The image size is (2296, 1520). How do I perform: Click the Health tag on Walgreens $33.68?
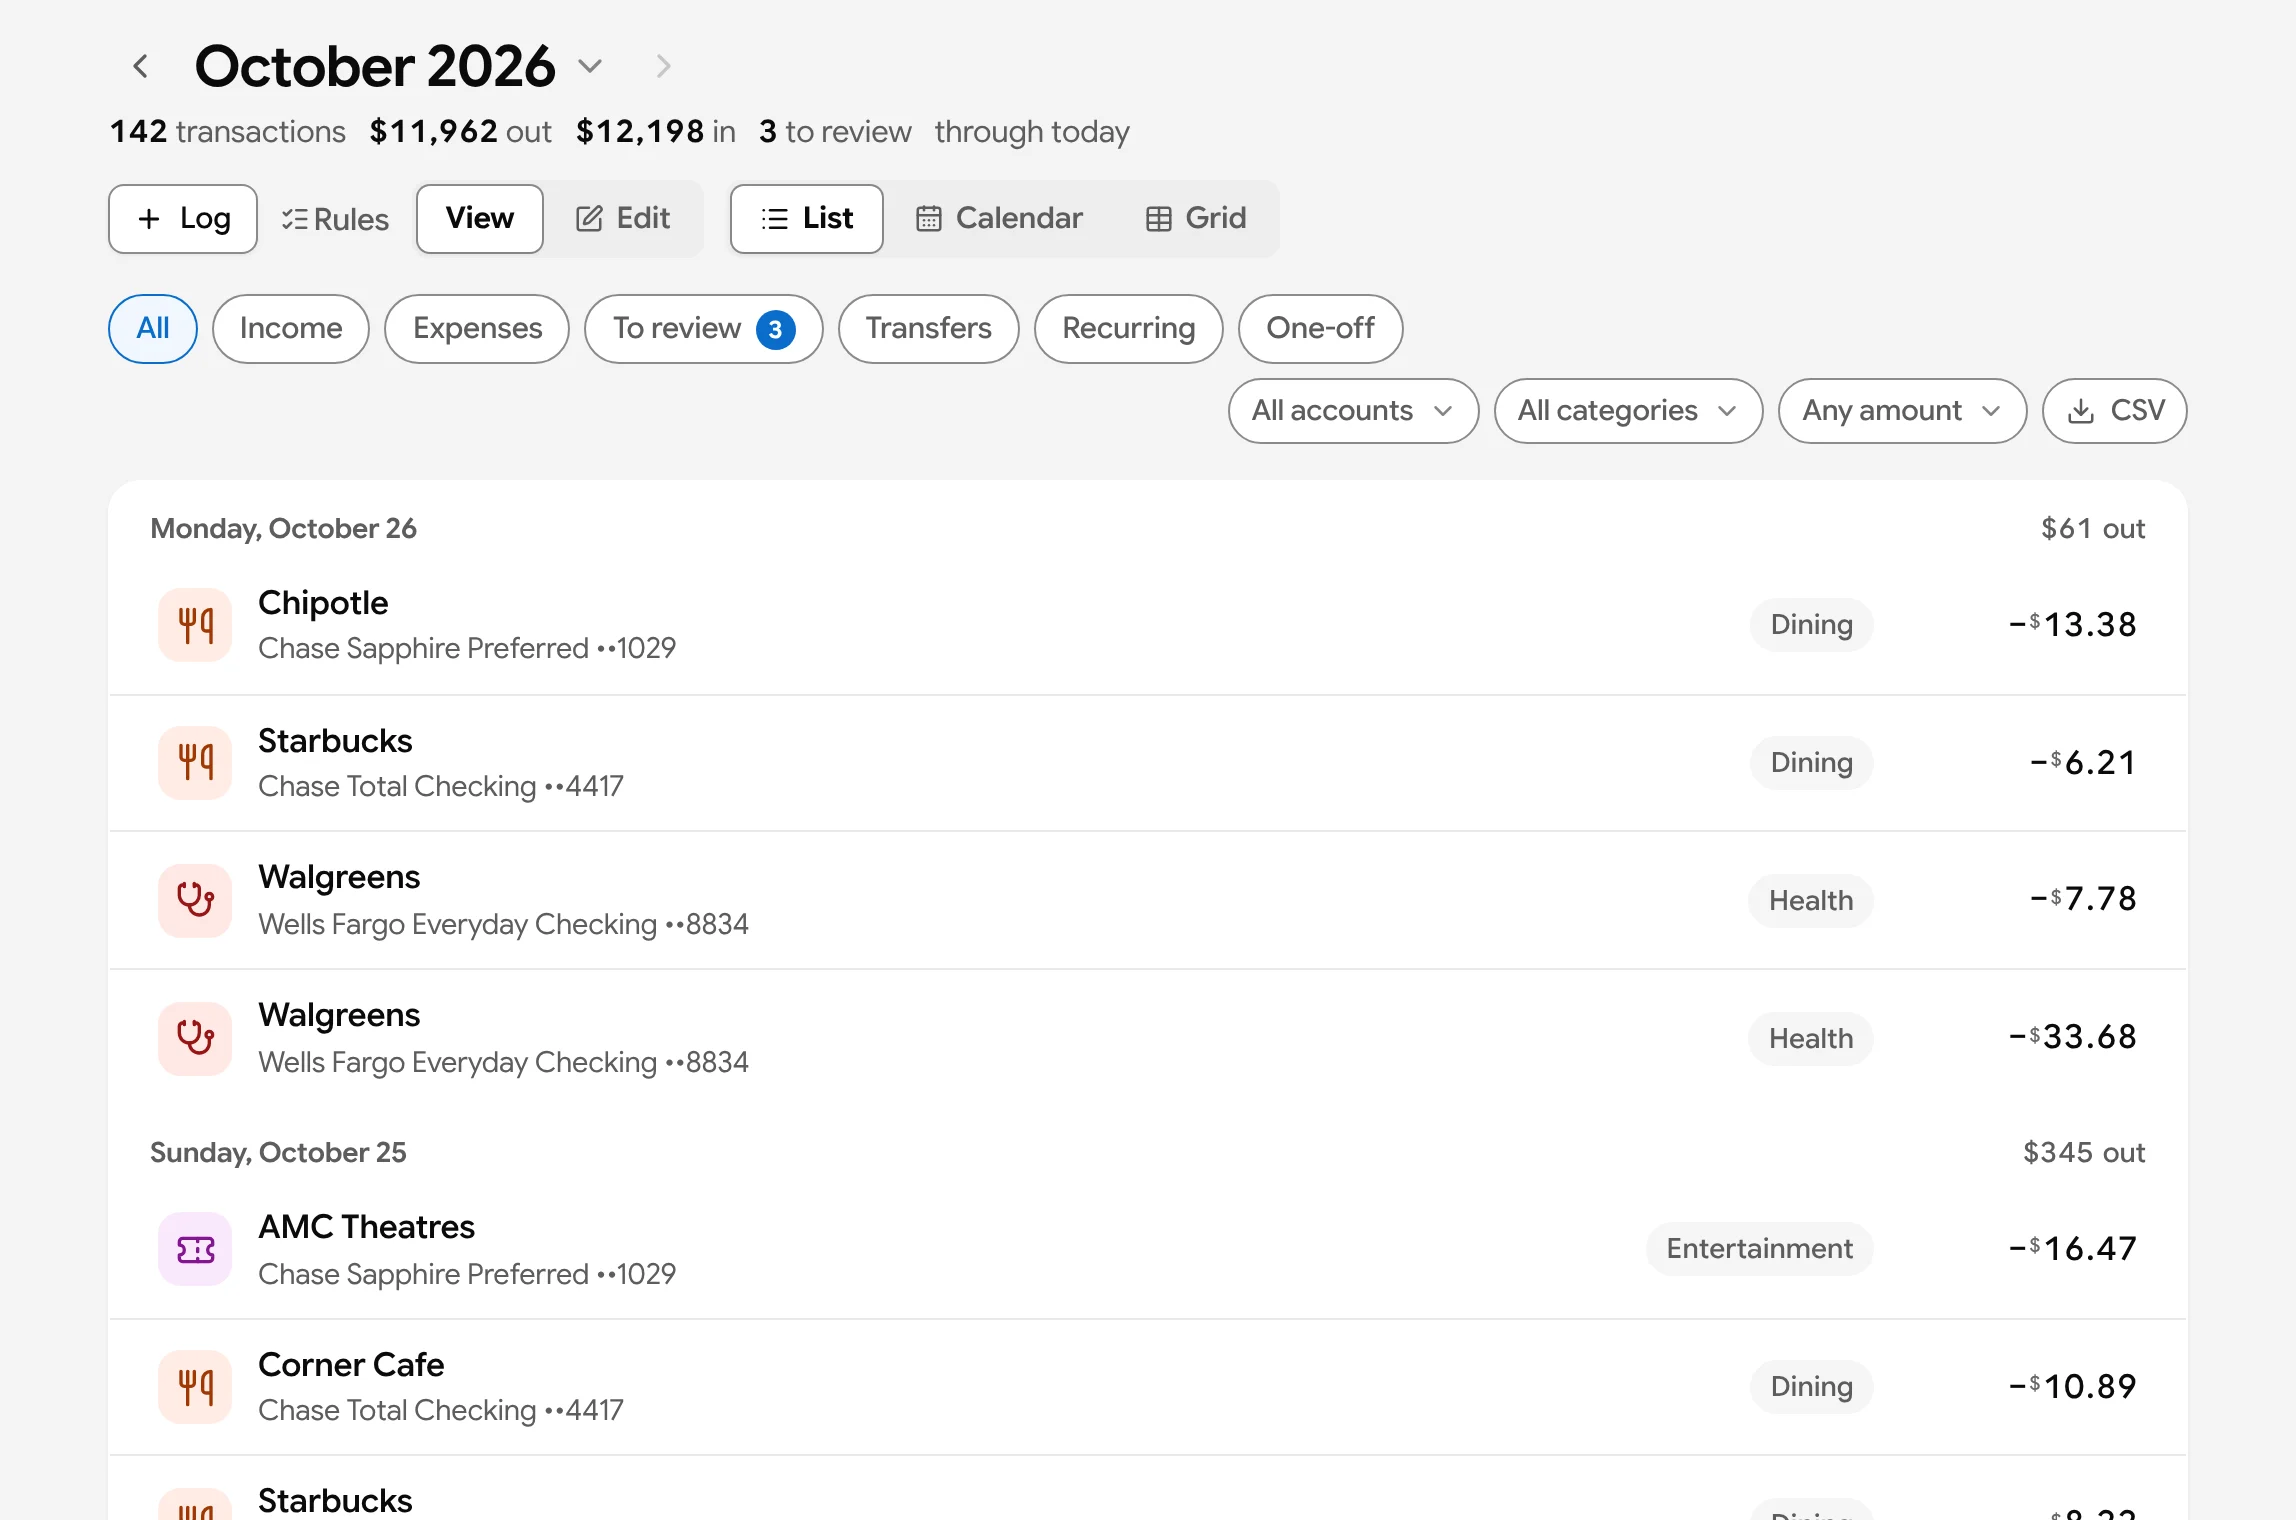point(1811,1039)
